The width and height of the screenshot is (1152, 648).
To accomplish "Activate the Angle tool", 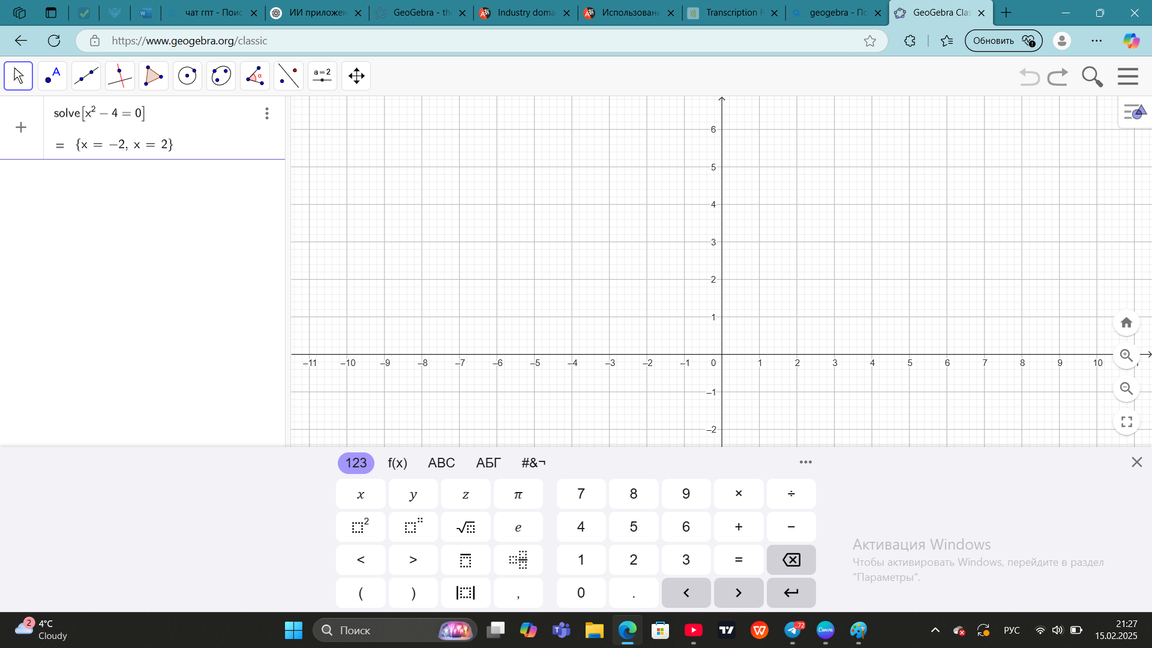I will (x=255, y=76).
